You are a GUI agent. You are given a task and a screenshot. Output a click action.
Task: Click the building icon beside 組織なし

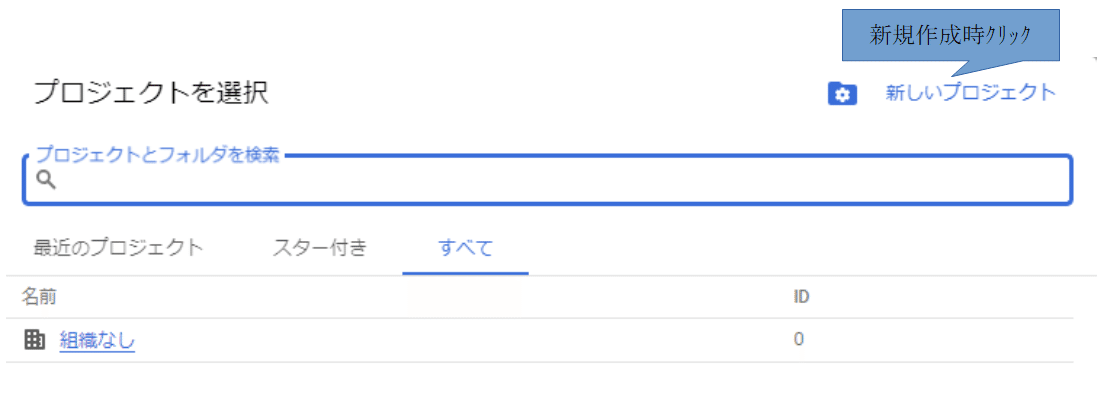point(34,340)
